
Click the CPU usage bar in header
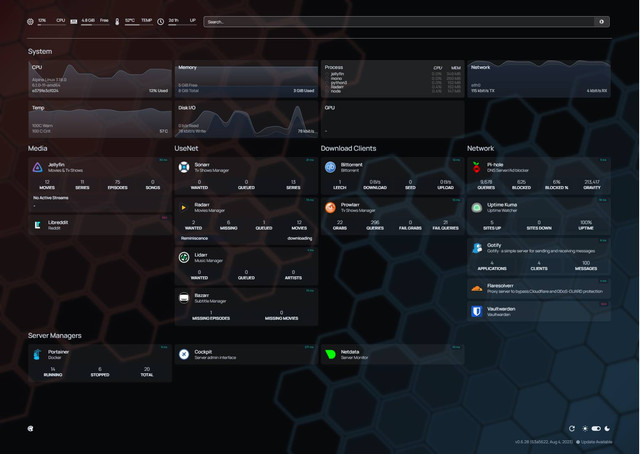pos(51,24)
